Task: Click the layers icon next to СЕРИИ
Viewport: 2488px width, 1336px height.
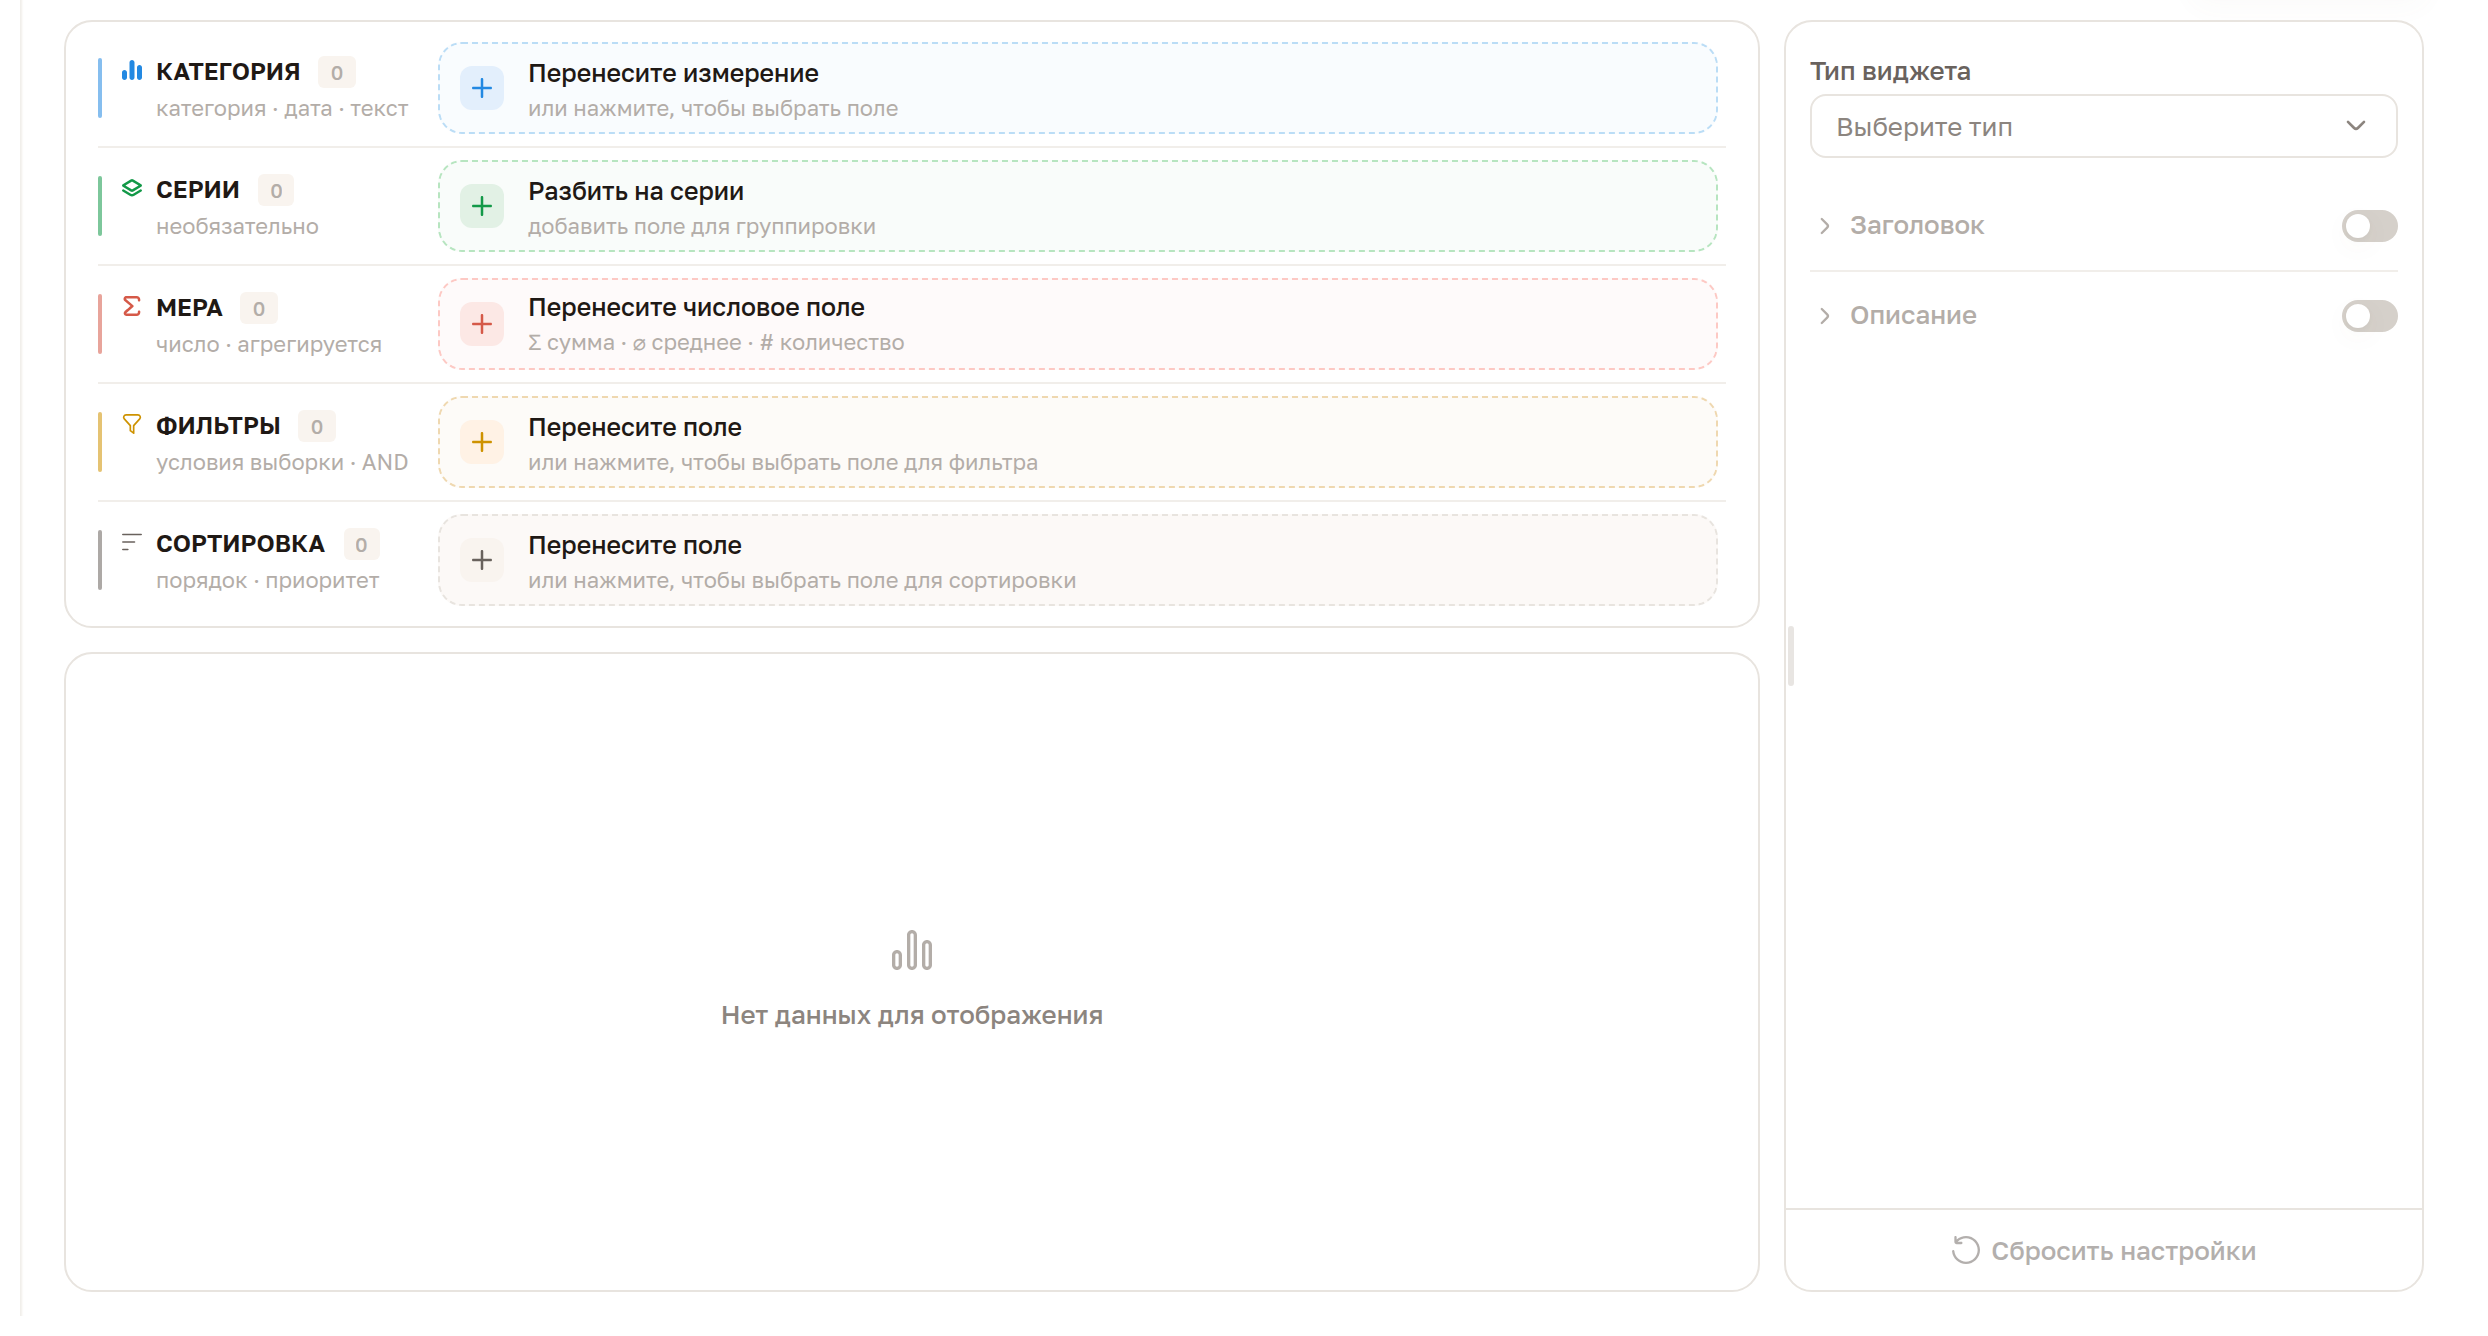Action: [132, 189]
